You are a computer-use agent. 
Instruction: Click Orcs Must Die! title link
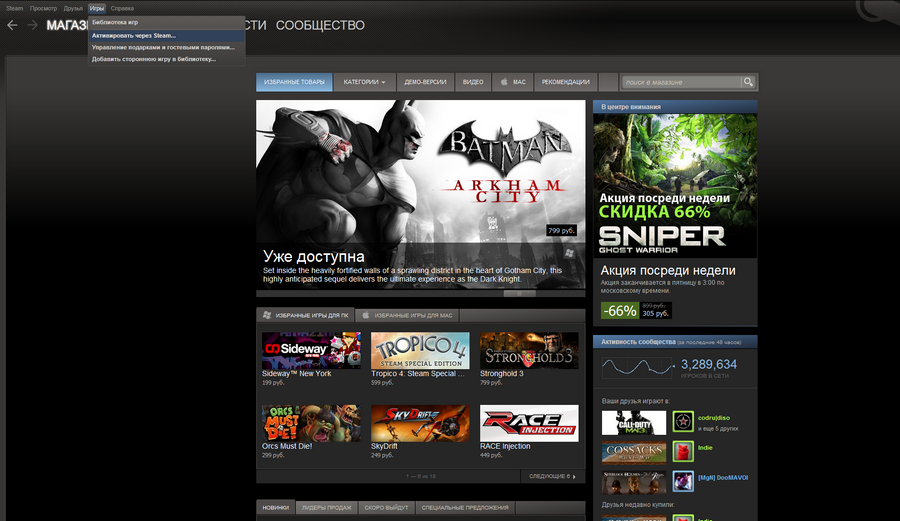[287, 446]
